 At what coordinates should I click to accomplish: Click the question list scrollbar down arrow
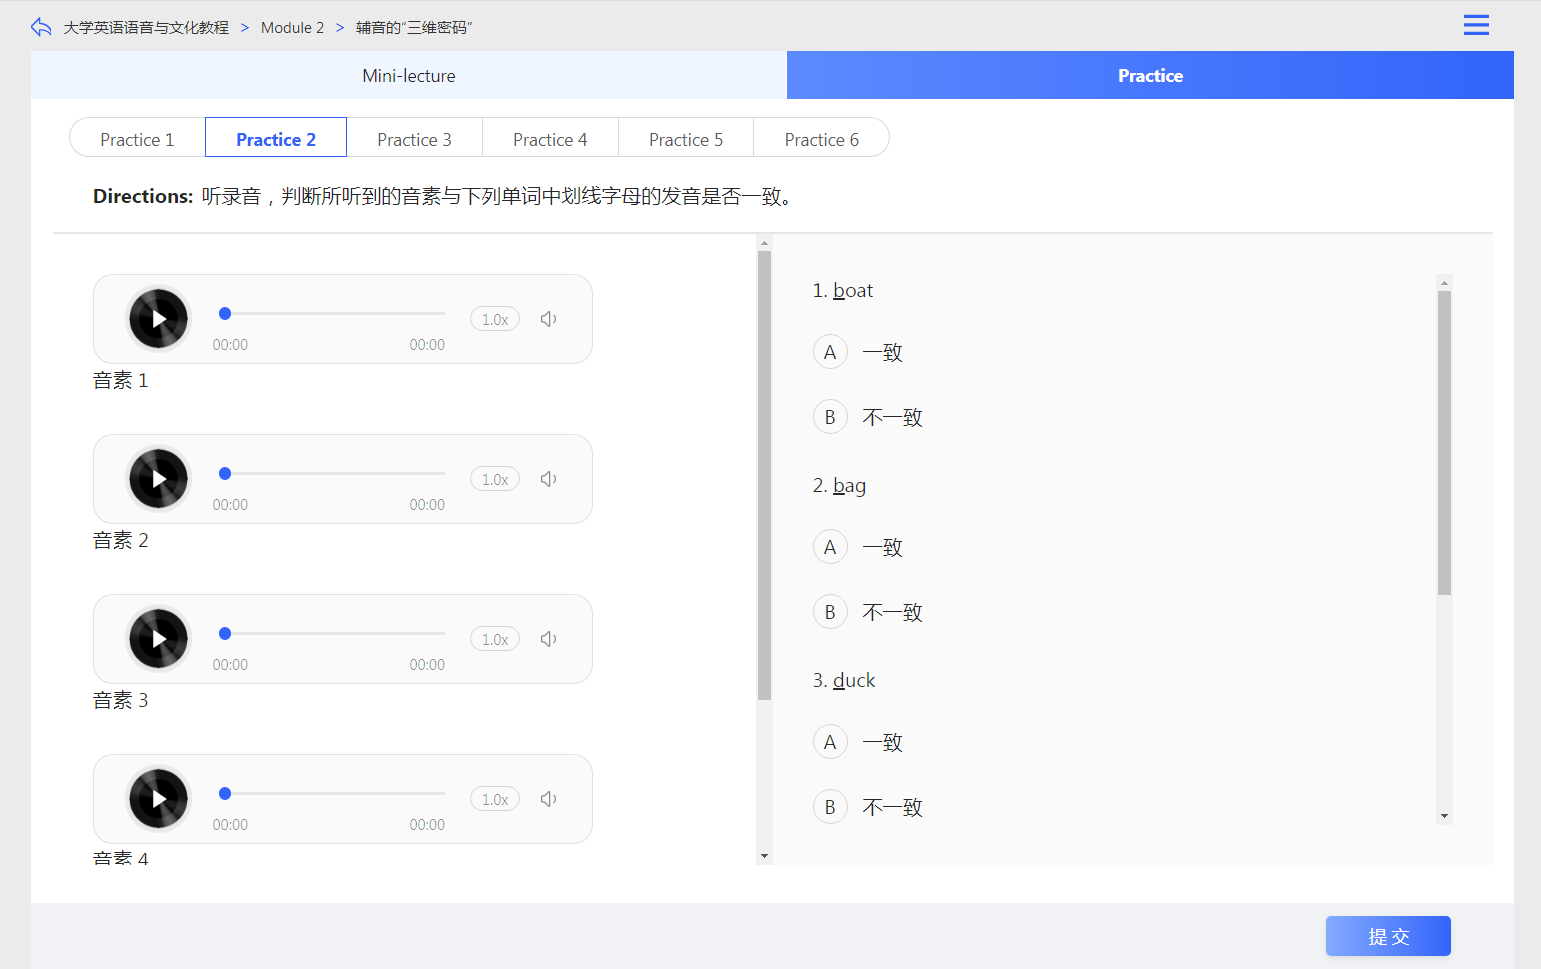click(x=1444, y=816)
